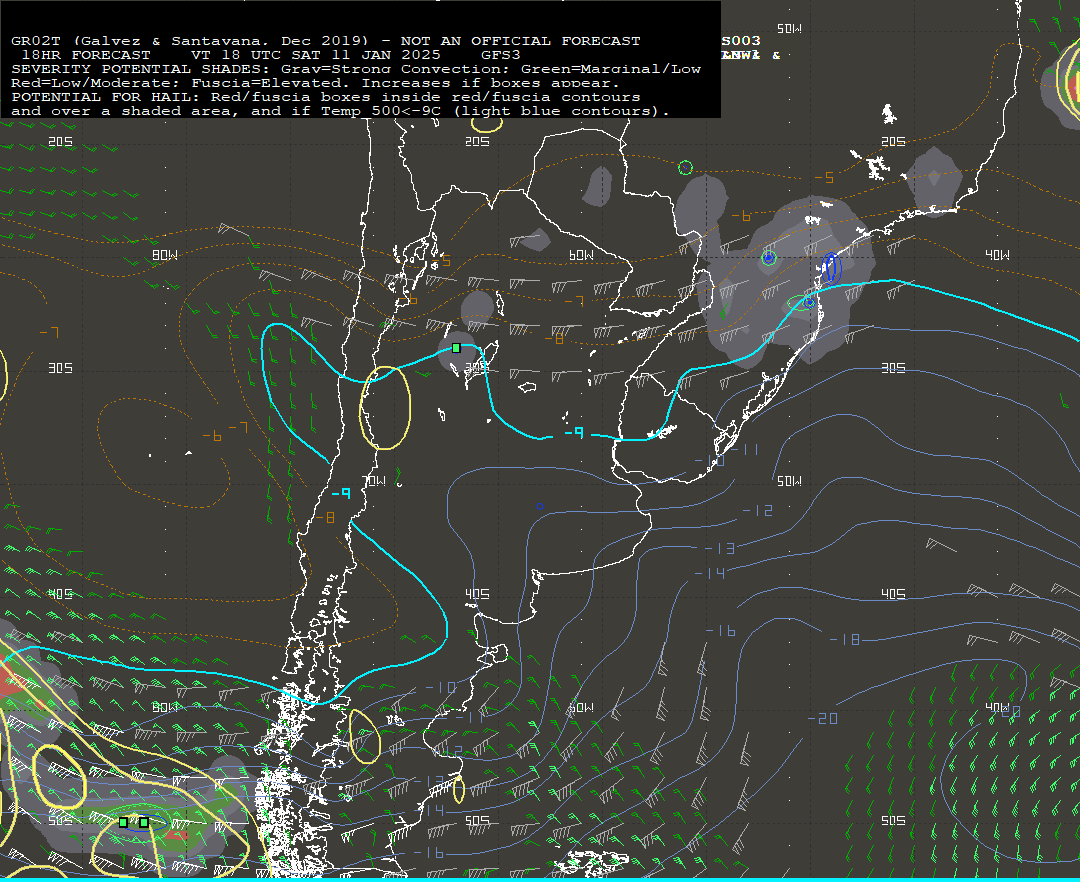Click the "-13" contour label in the Atlantic
The image size is (1080, 882).
tap(720, 549)
